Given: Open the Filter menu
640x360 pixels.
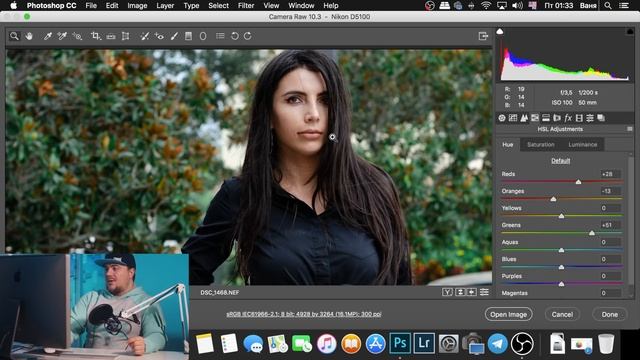Looking at the screenshot, I should tap(246, 6).
